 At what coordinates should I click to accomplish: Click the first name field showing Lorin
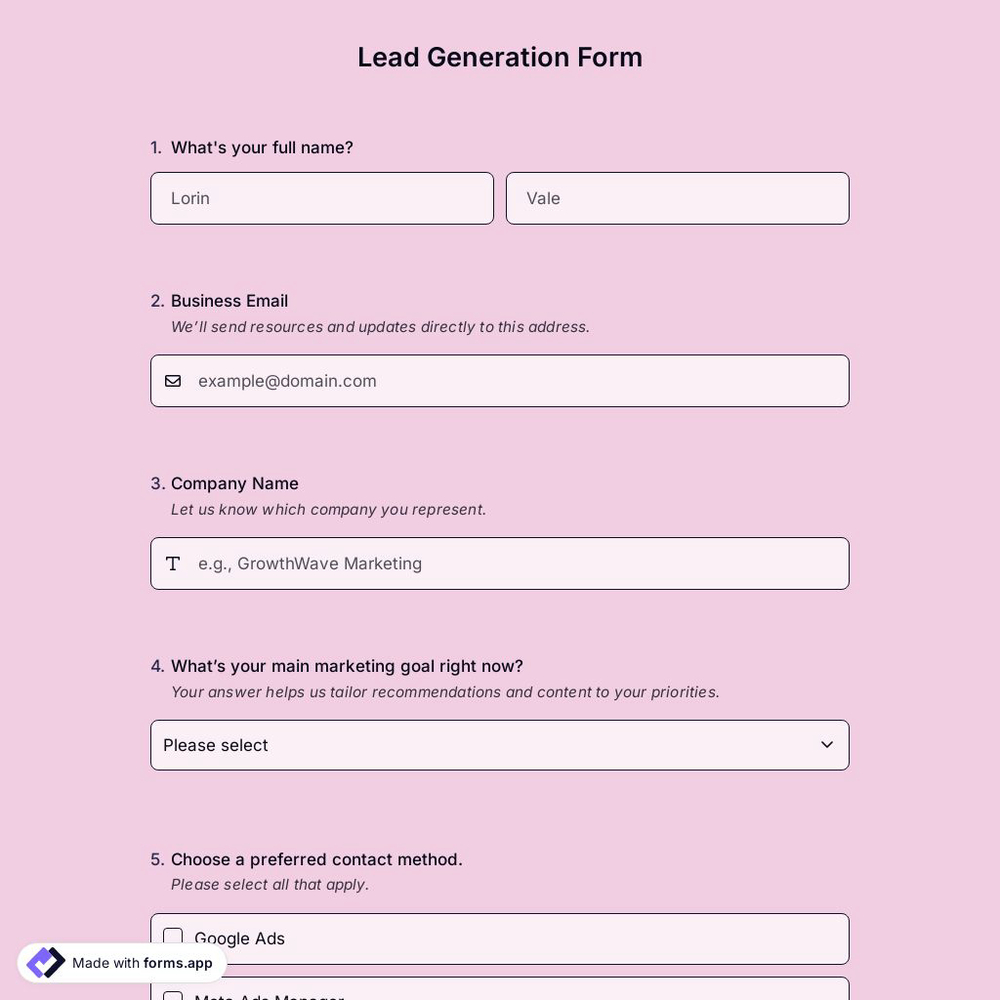pyautogui.click(x=322, y=198)
